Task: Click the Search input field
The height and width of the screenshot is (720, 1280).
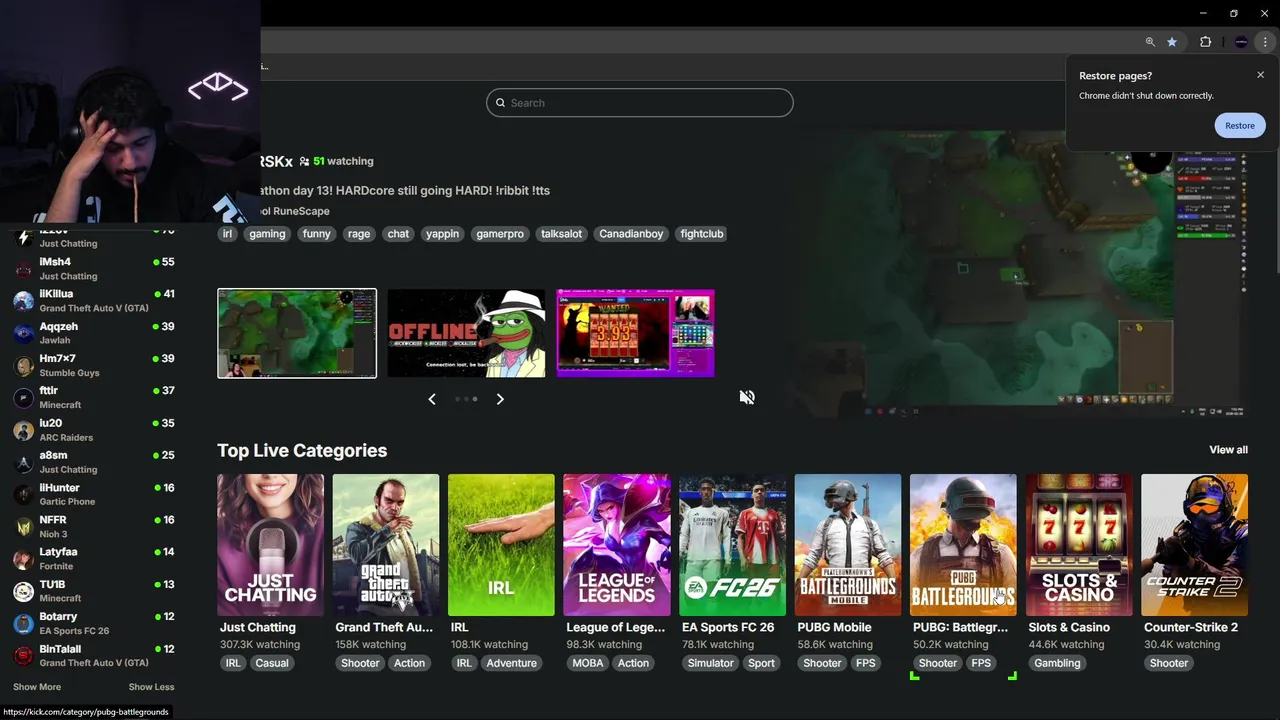Action: pos(640,103)
